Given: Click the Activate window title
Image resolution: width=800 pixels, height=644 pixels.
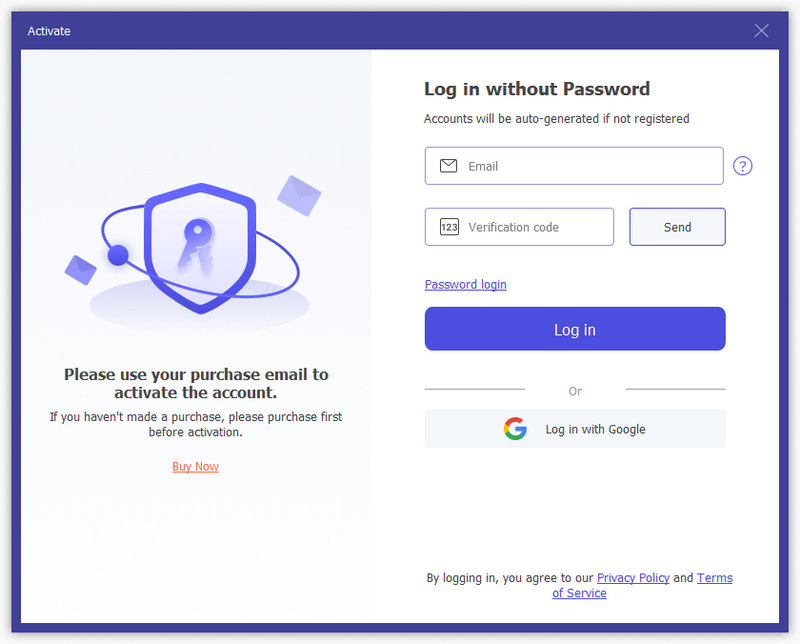Looking at the screenshot, I should tap(49, 31).
